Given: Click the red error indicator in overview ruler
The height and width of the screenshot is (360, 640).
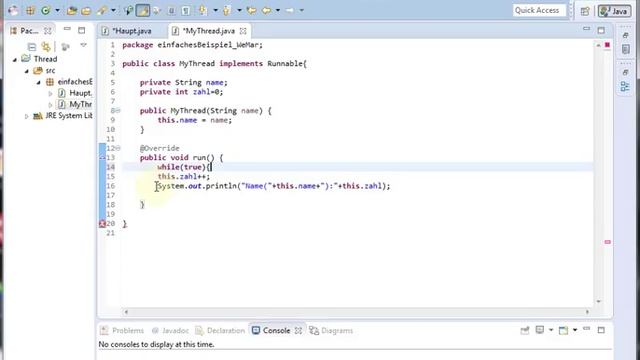Looking at the screenshot, I should click(607, 45).
